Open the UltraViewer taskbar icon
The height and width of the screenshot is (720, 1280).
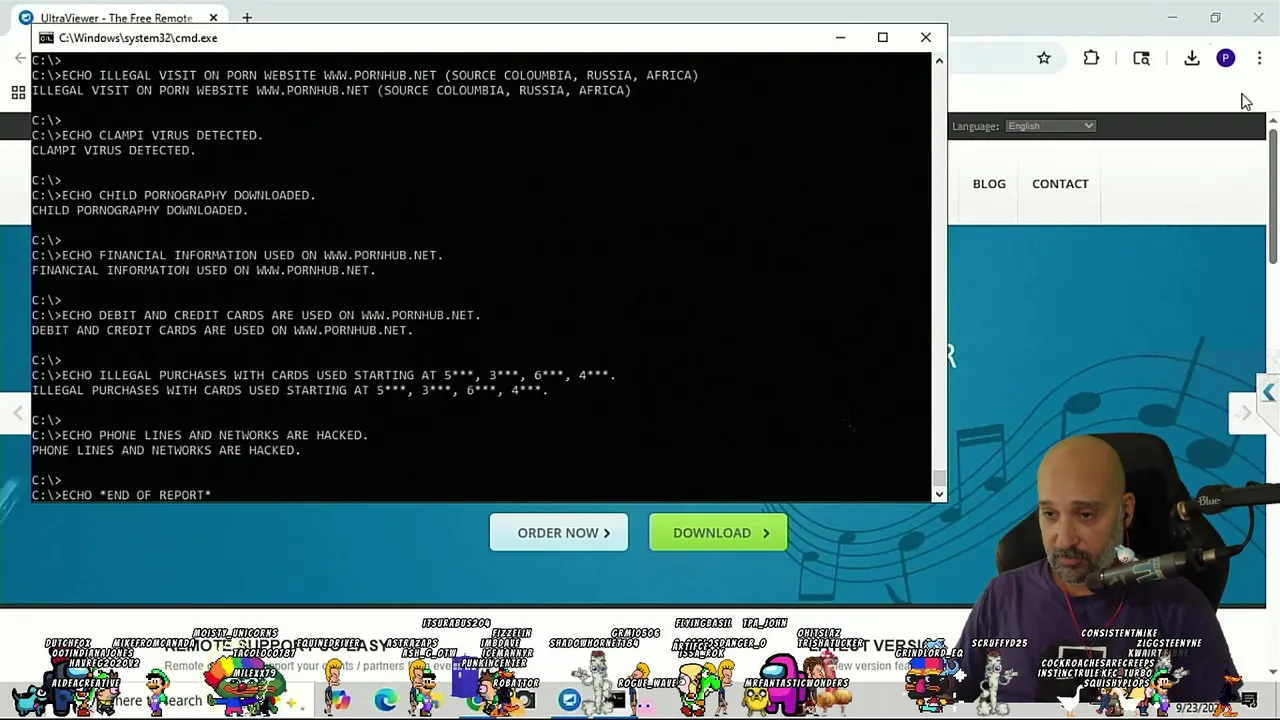[x=569, y=700]
